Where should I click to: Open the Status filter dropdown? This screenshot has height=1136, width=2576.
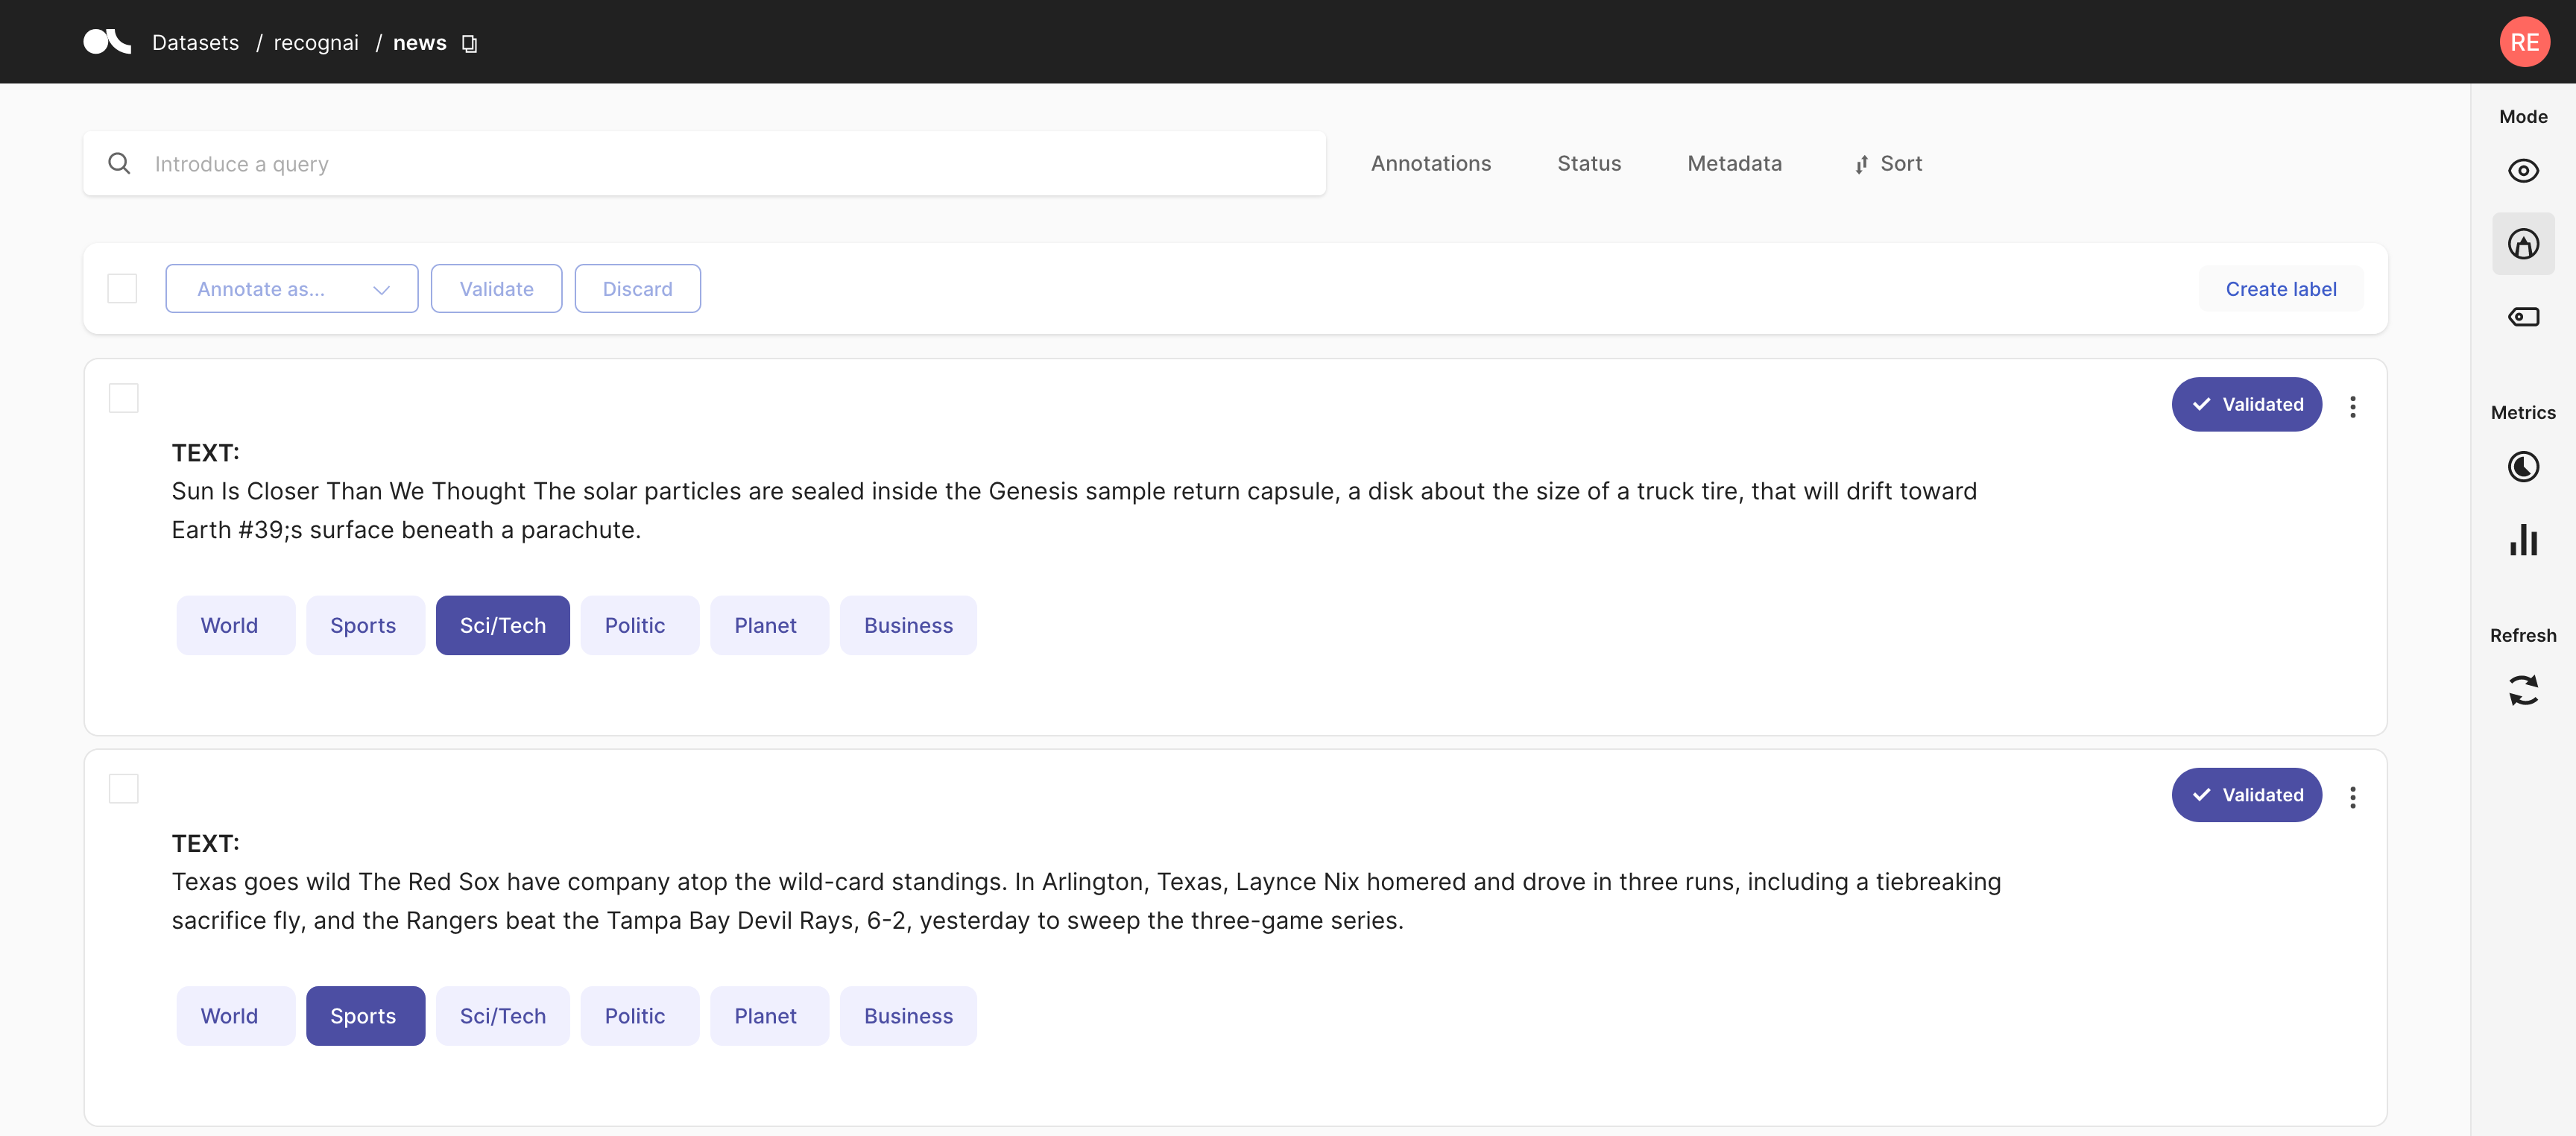[1588, 164]
